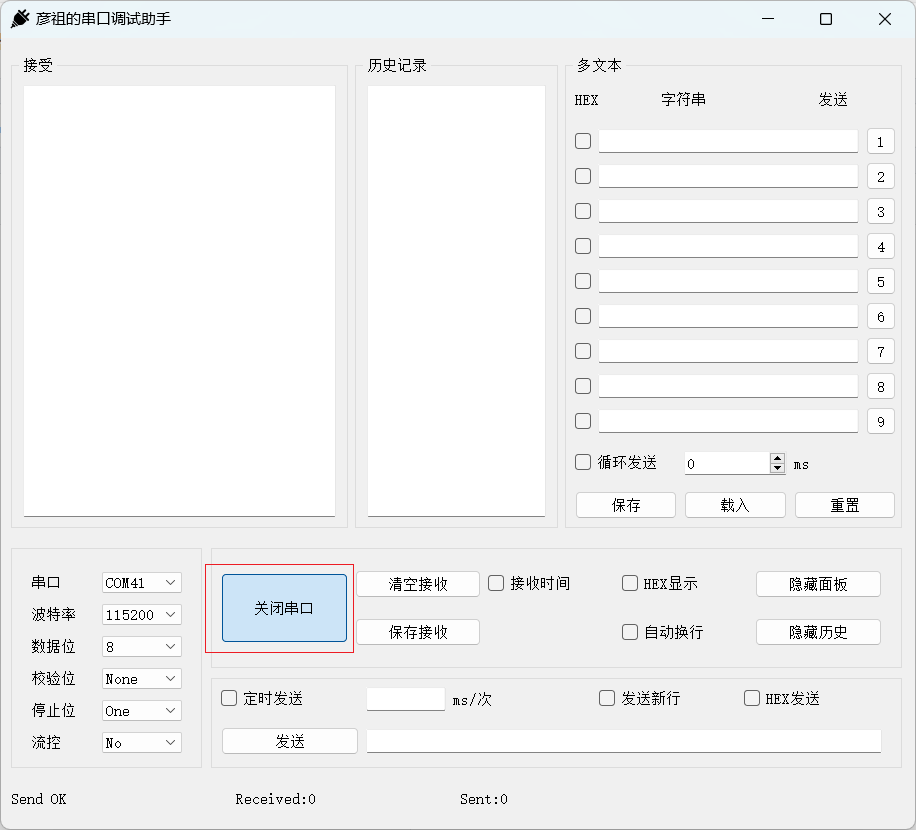Viewport: 916px width, 830px height.
Task: Send string number 1
Action: [x=880, y=141]
